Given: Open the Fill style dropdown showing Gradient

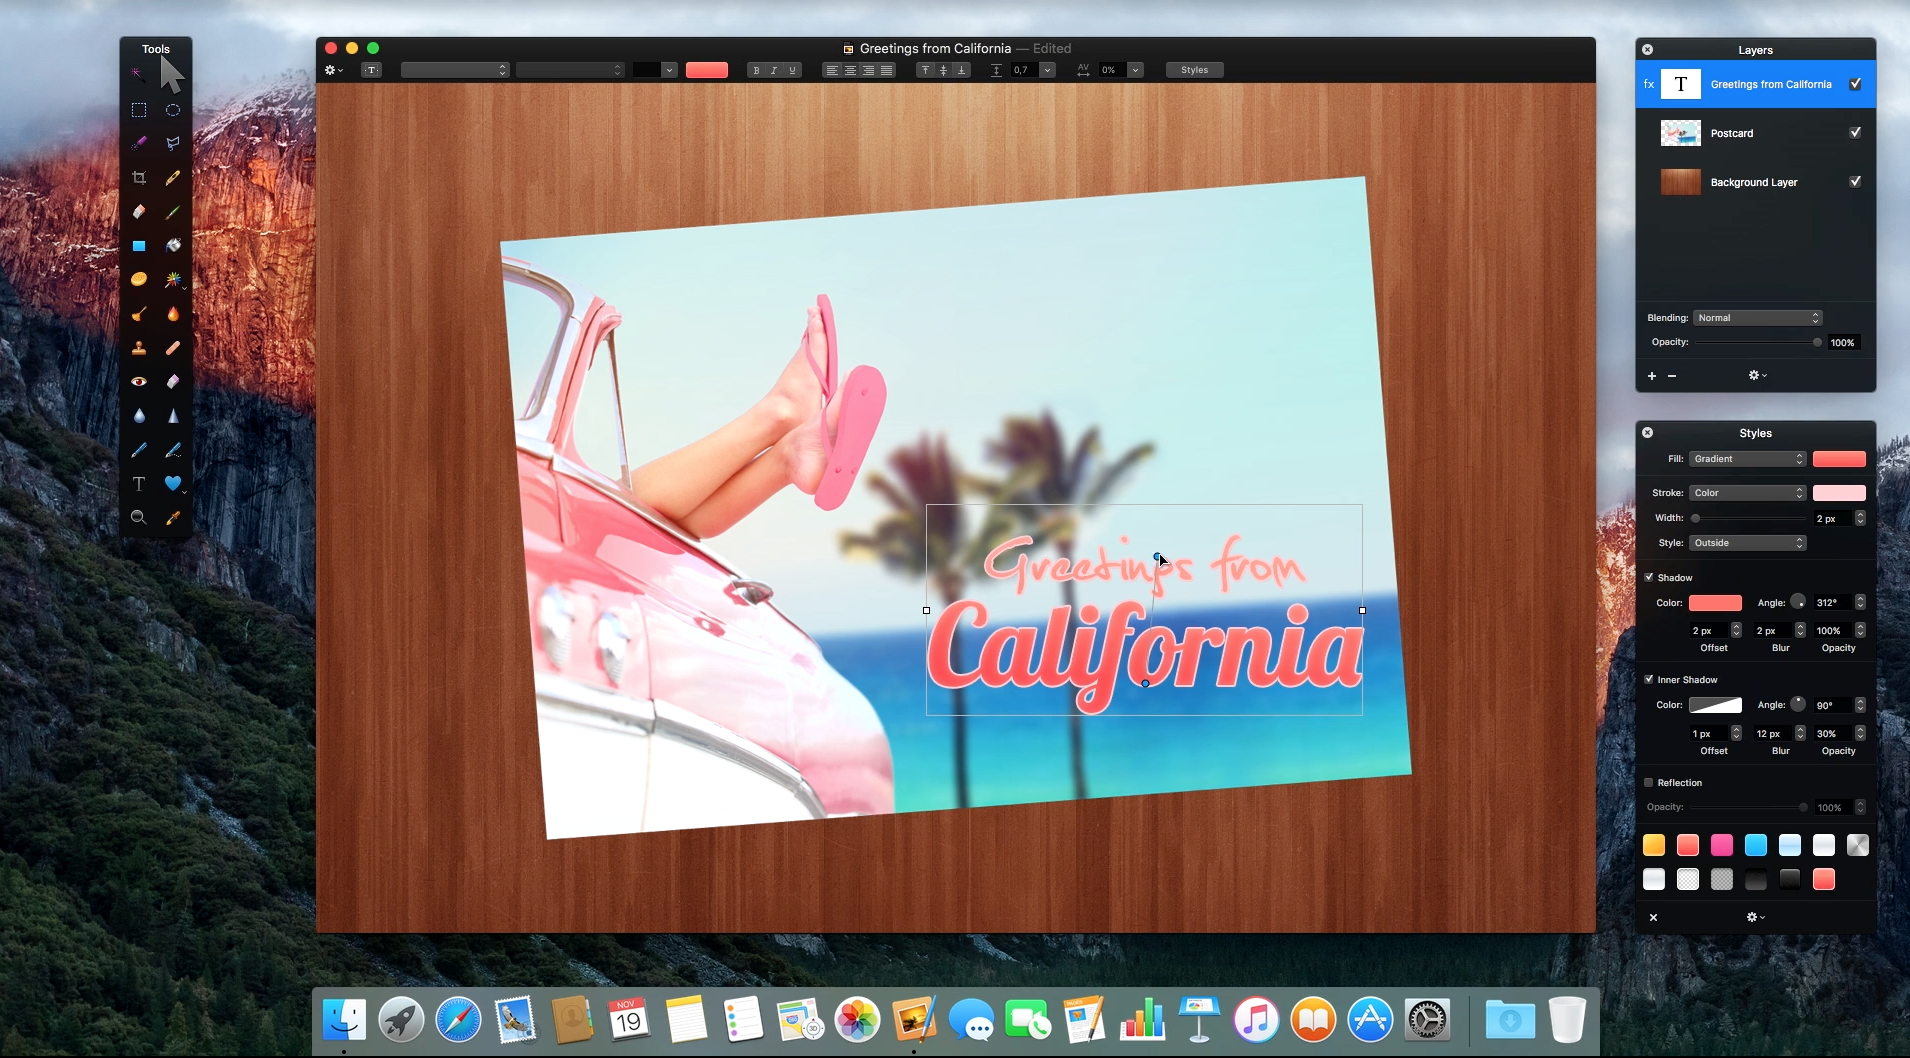Looking at the screenshot, I should pyautogui.click(x=1746, y=459).
